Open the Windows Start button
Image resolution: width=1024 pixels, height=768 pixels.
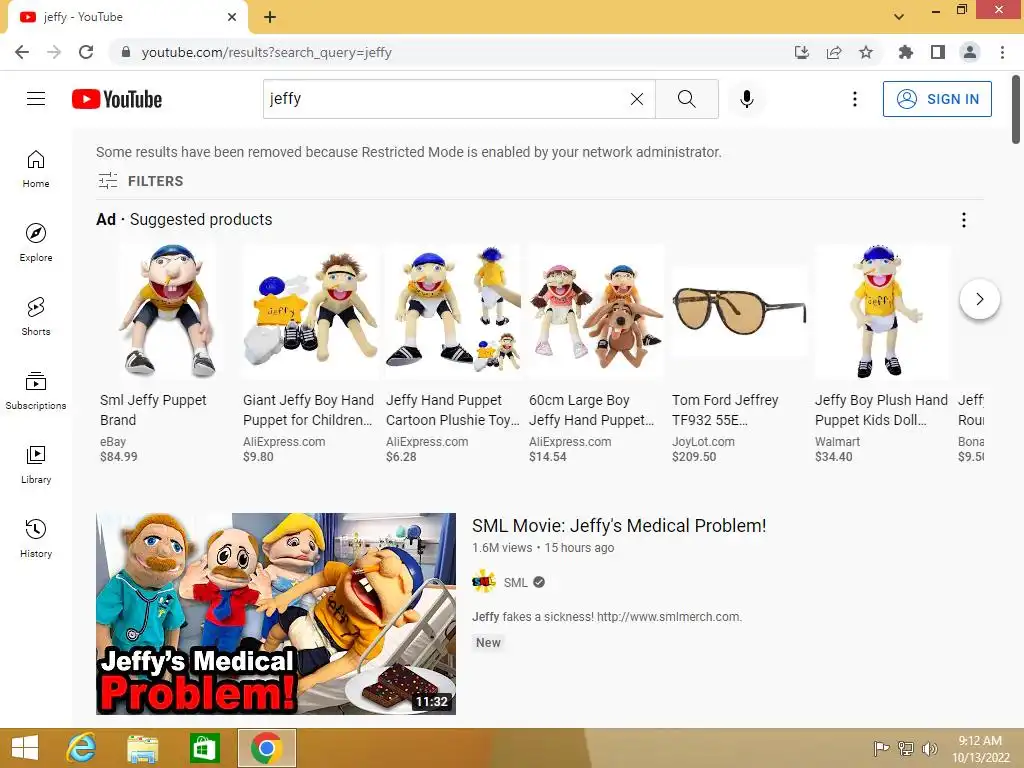pyautogui.click(x=25, y=748)
